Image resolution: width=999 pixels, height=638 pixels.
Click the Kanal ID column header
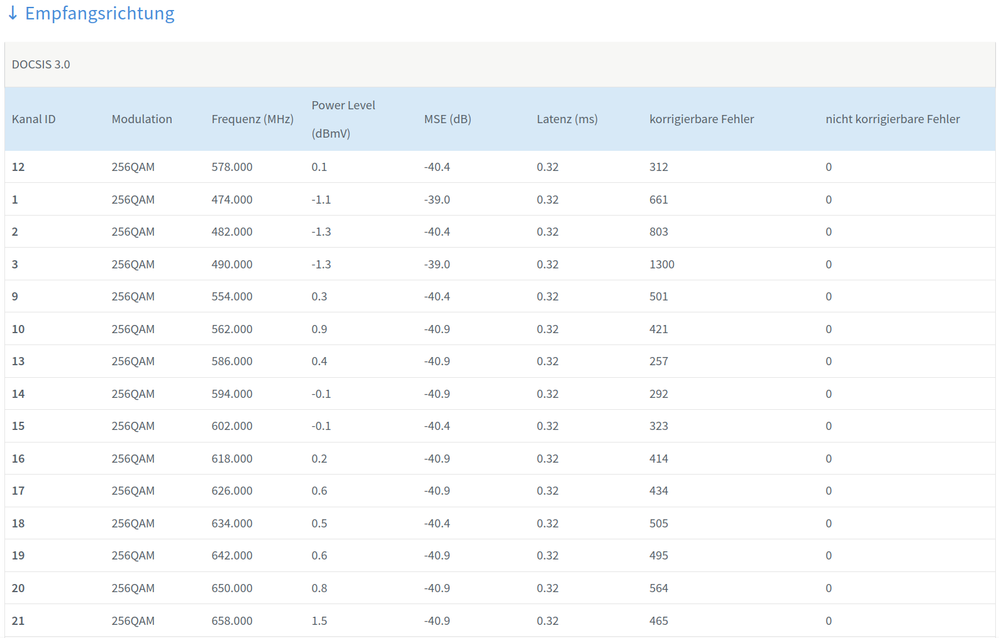tap(34, 119)
